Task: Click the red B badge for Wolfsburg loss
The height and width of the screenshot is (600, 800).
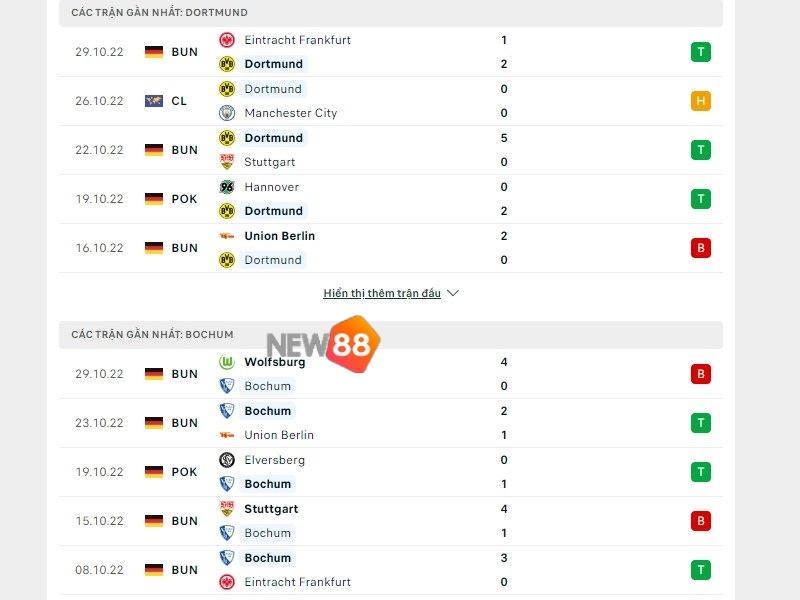Action: [x=701, y=373]
